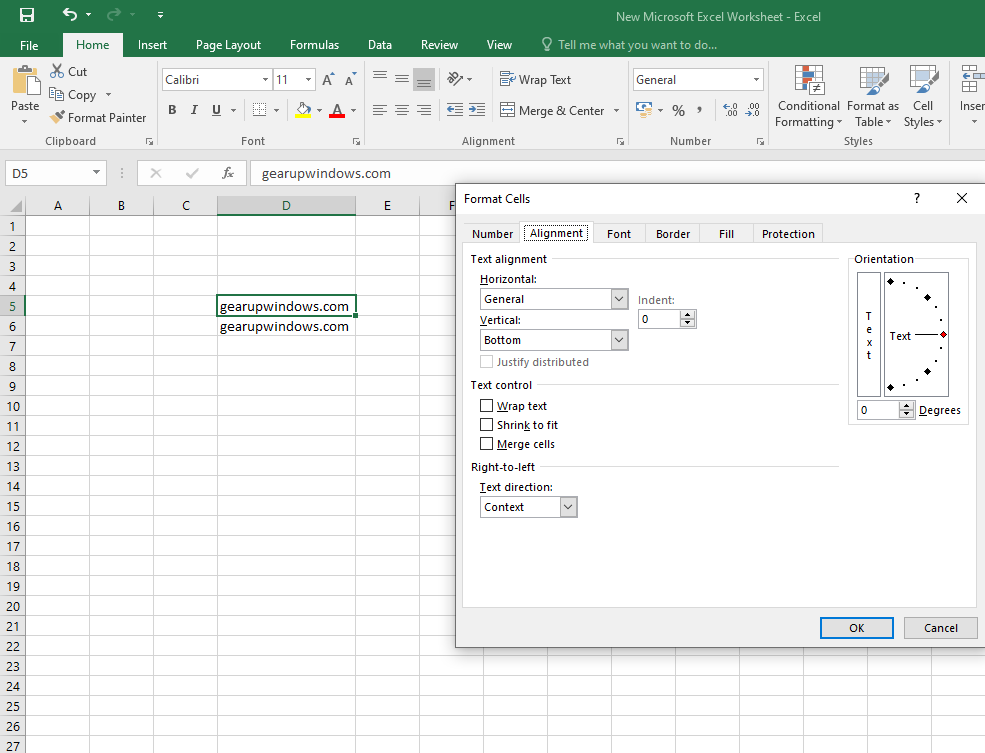Open the Insert ribbon tab
Image resolution: width=985 pixels, height=753 pixels.
[152, 45]
